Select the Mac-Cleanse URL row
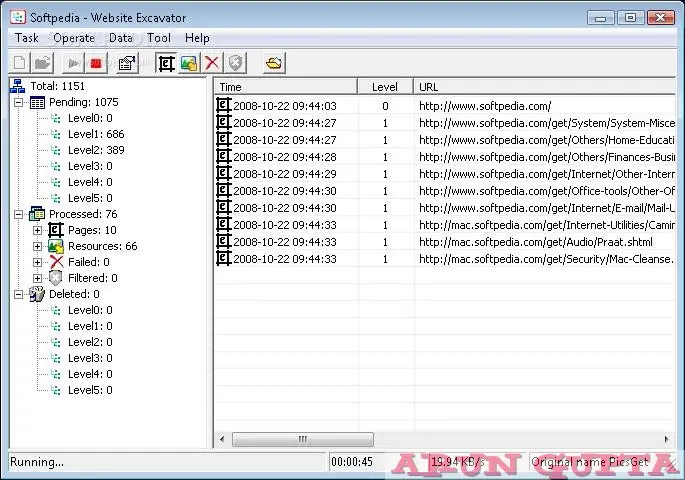This screenshot has width=685, height=480. tap(547, 259)
